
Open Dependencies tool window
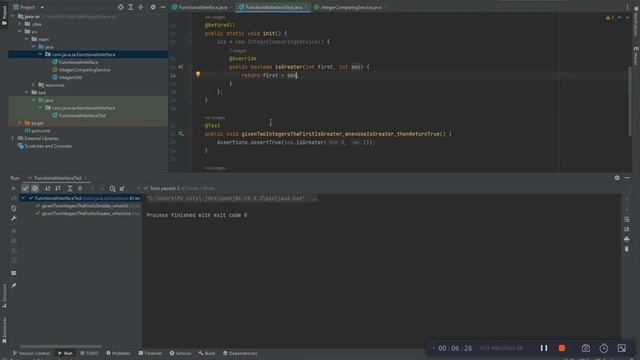[x=240, y=353]
